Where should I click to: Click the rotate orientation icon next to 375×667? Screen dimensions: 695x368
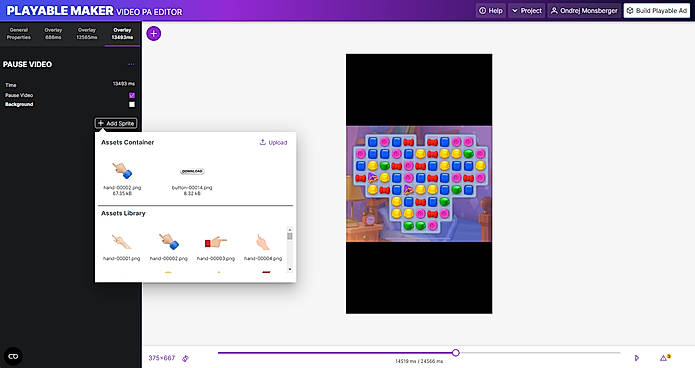185,358
